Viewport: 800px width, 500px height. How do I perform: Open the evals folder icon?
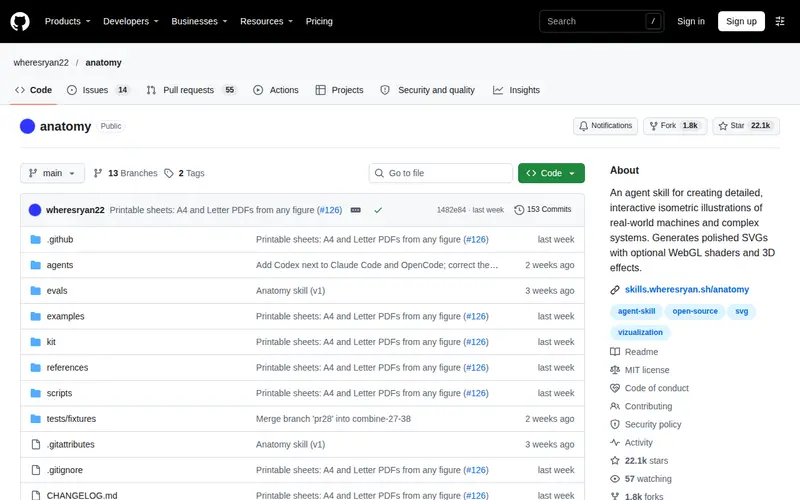tap(35, 290)
